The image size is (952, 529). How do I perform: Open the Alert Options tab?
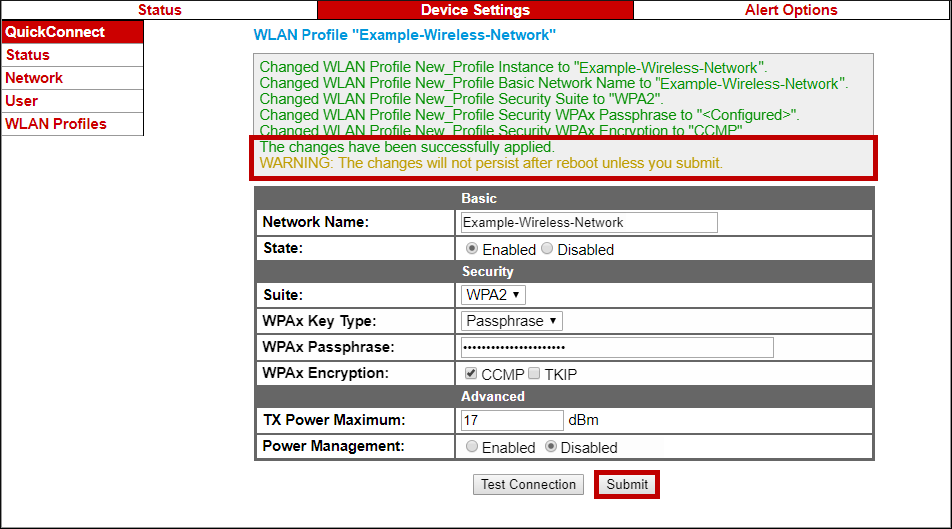791,10
